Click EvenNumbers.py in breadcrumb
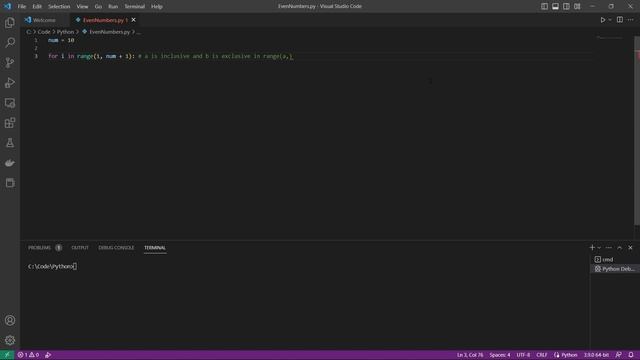 tap(109, 32)
